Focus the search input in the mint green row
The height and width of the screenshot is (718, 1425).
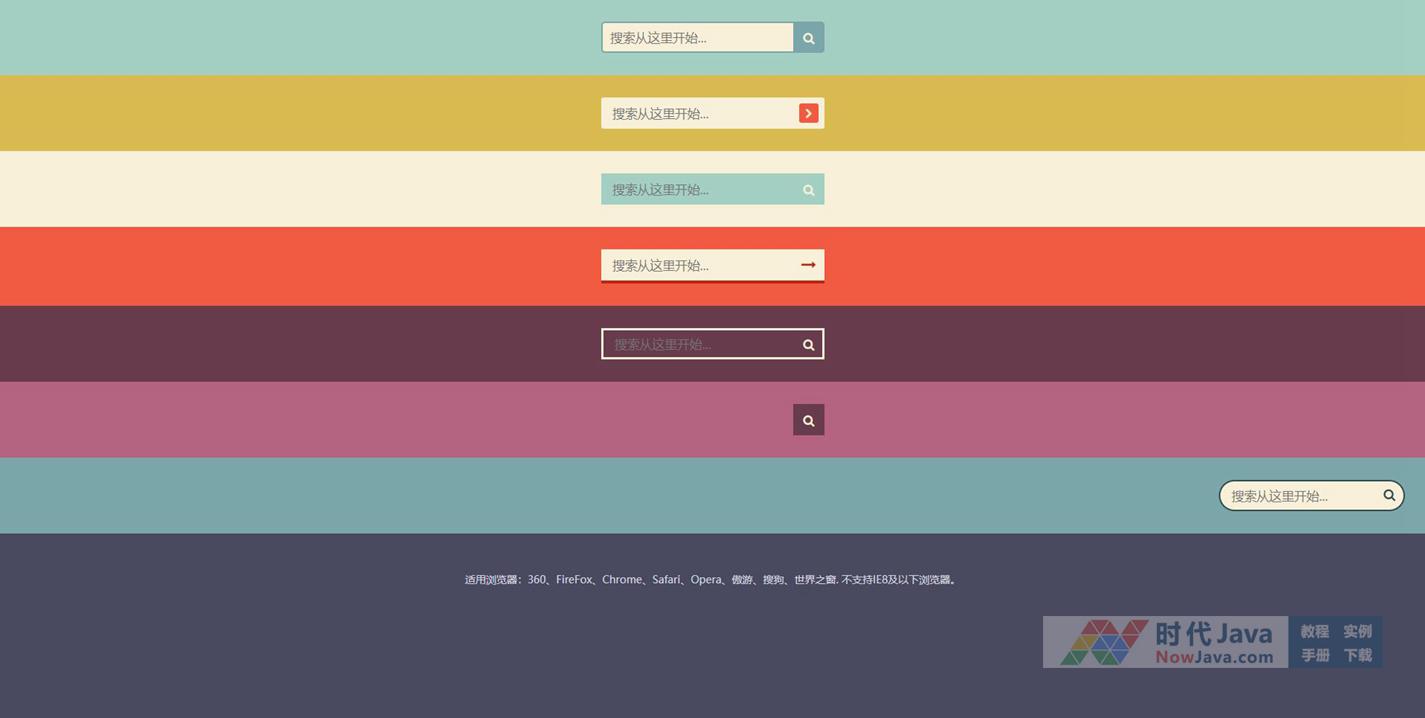[x=697, y=38]
